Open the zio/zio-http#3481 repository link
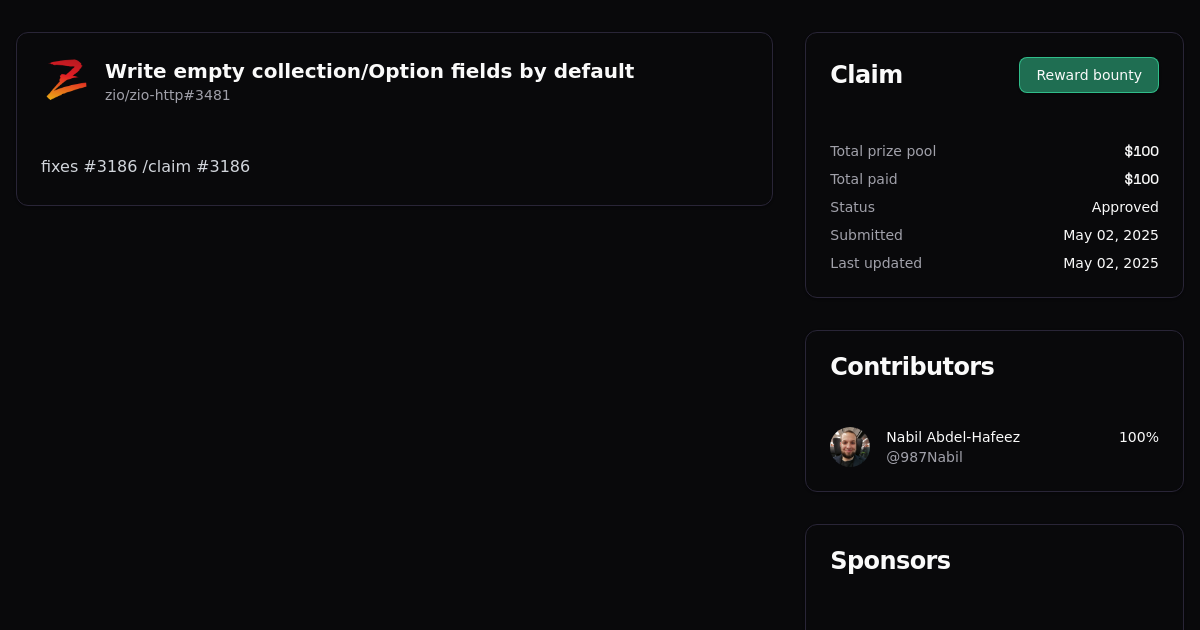 click(167, 95)
